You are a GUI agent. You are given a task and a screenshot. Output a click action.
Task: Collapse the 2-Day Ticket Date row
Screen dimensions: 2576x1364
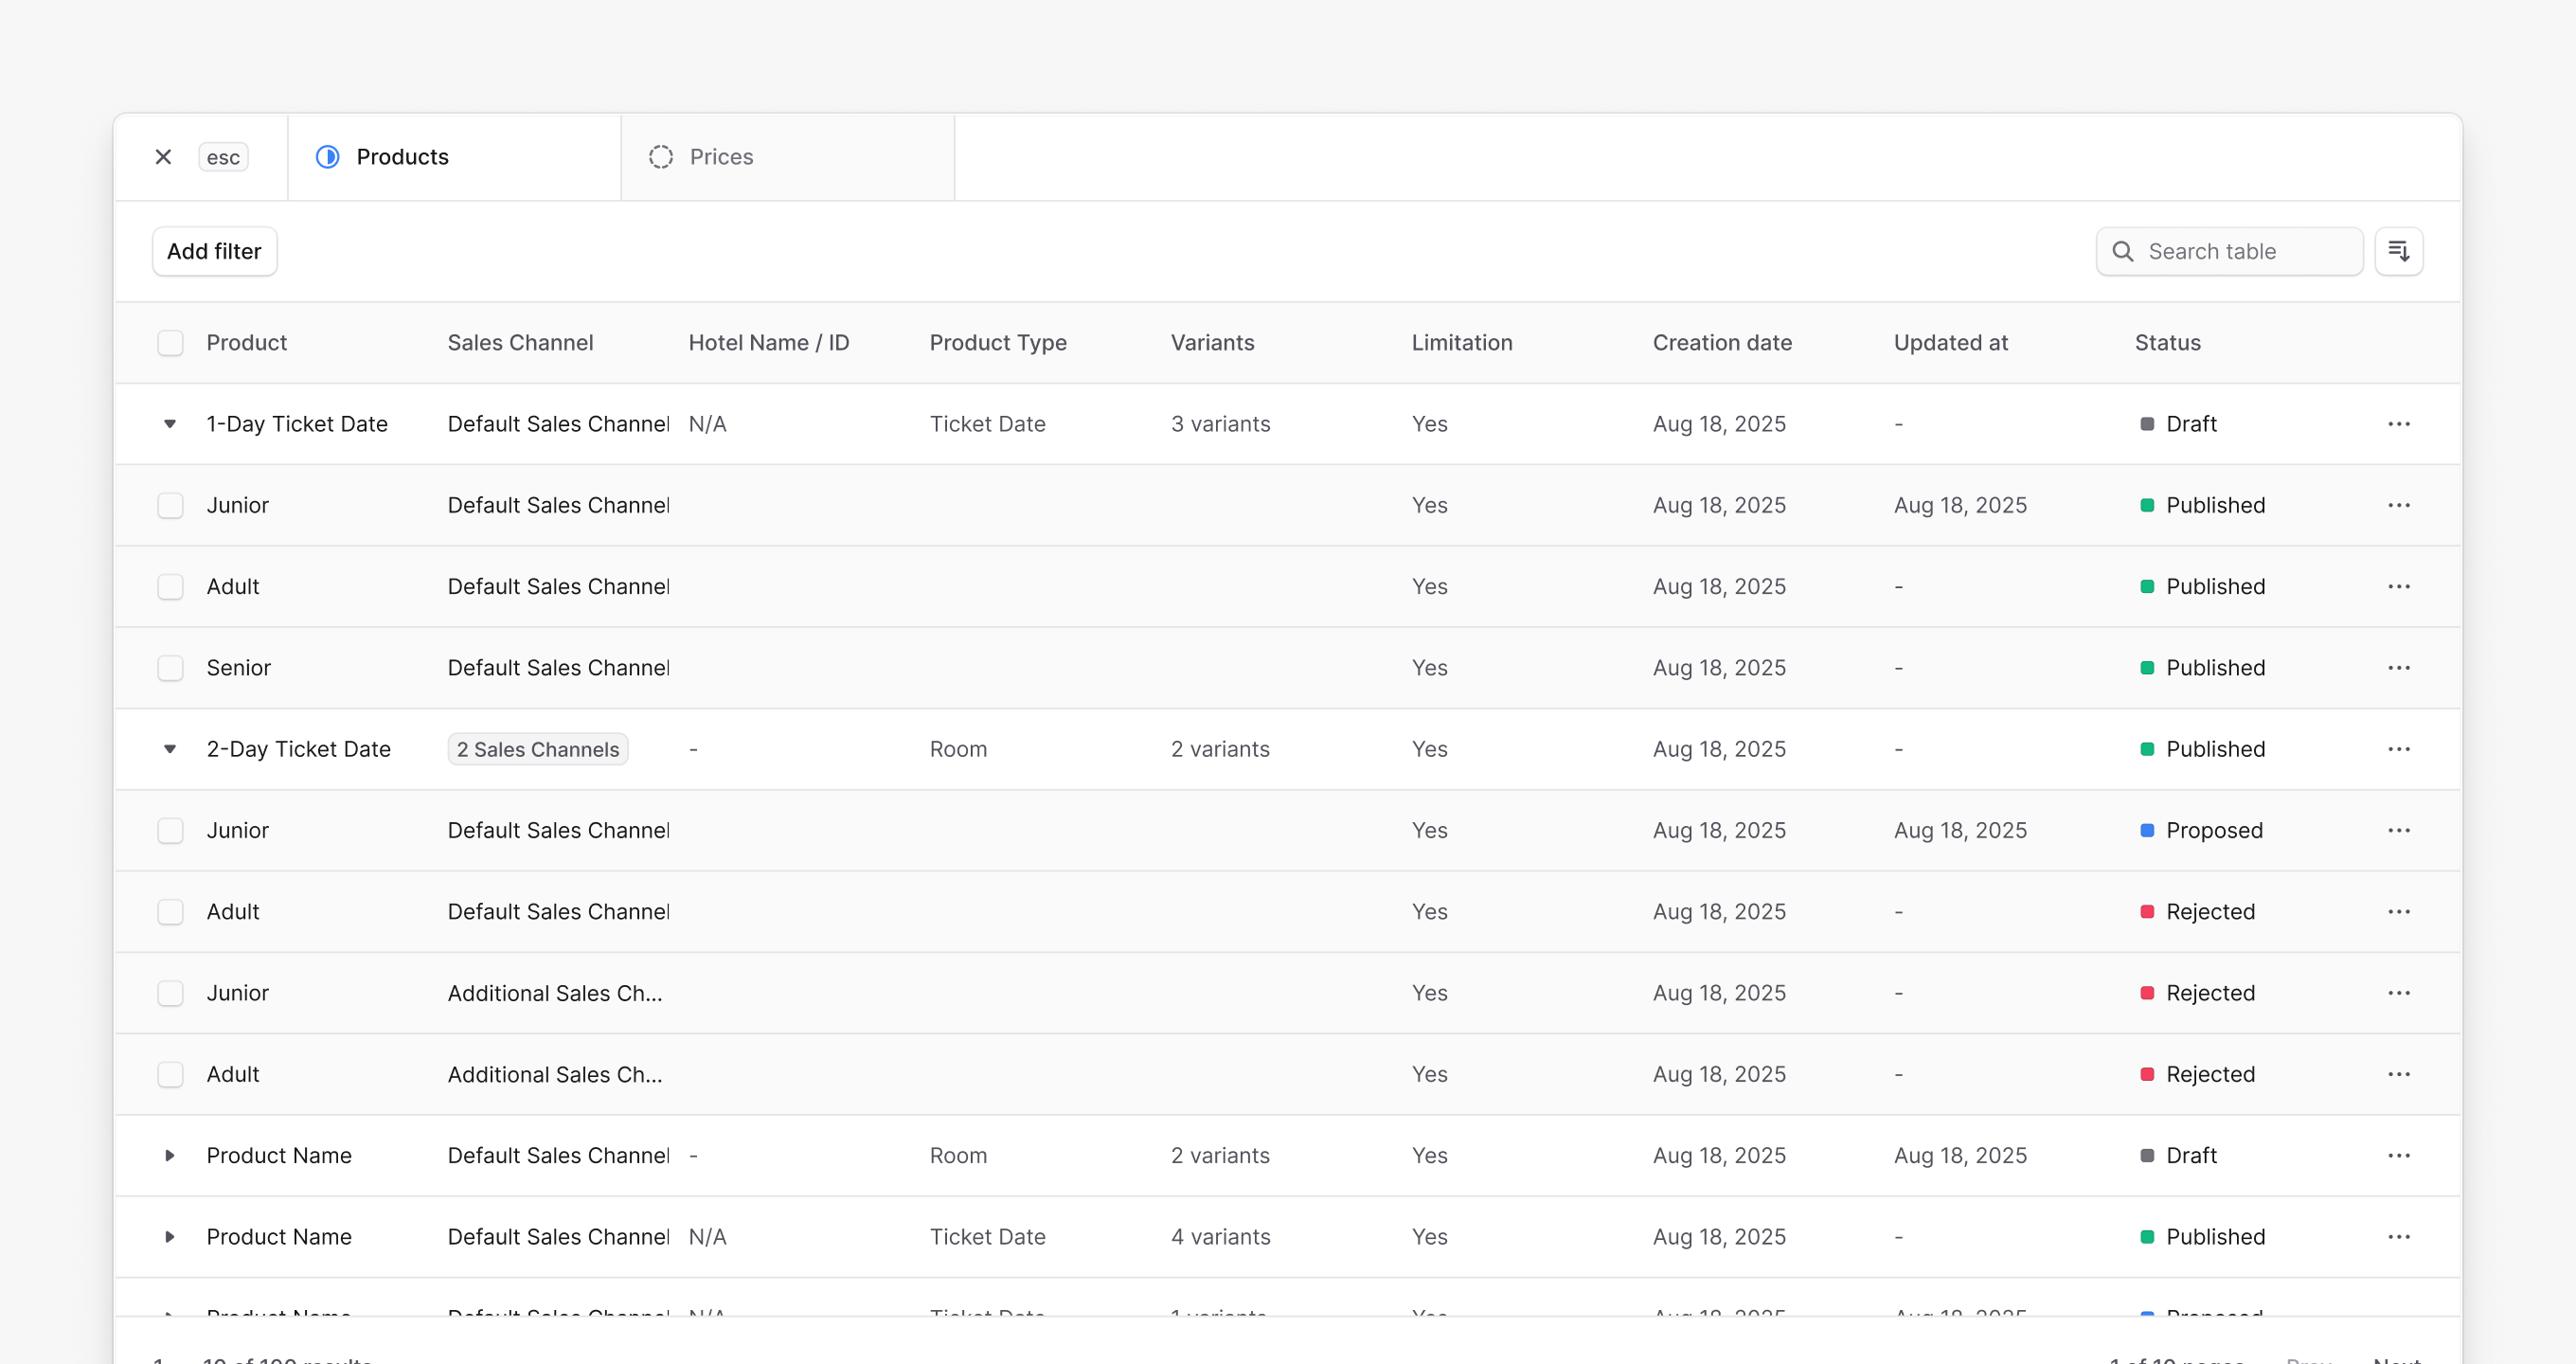coord(170,749)
